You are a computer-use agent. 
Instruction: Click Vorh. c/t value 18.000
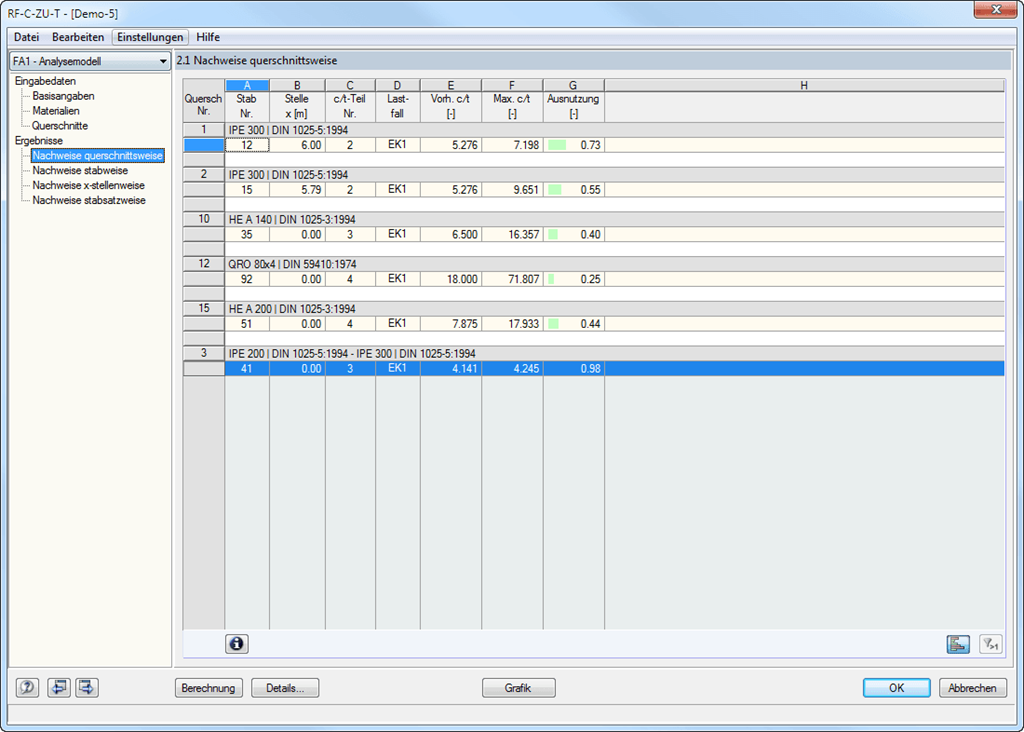point(451,279)
